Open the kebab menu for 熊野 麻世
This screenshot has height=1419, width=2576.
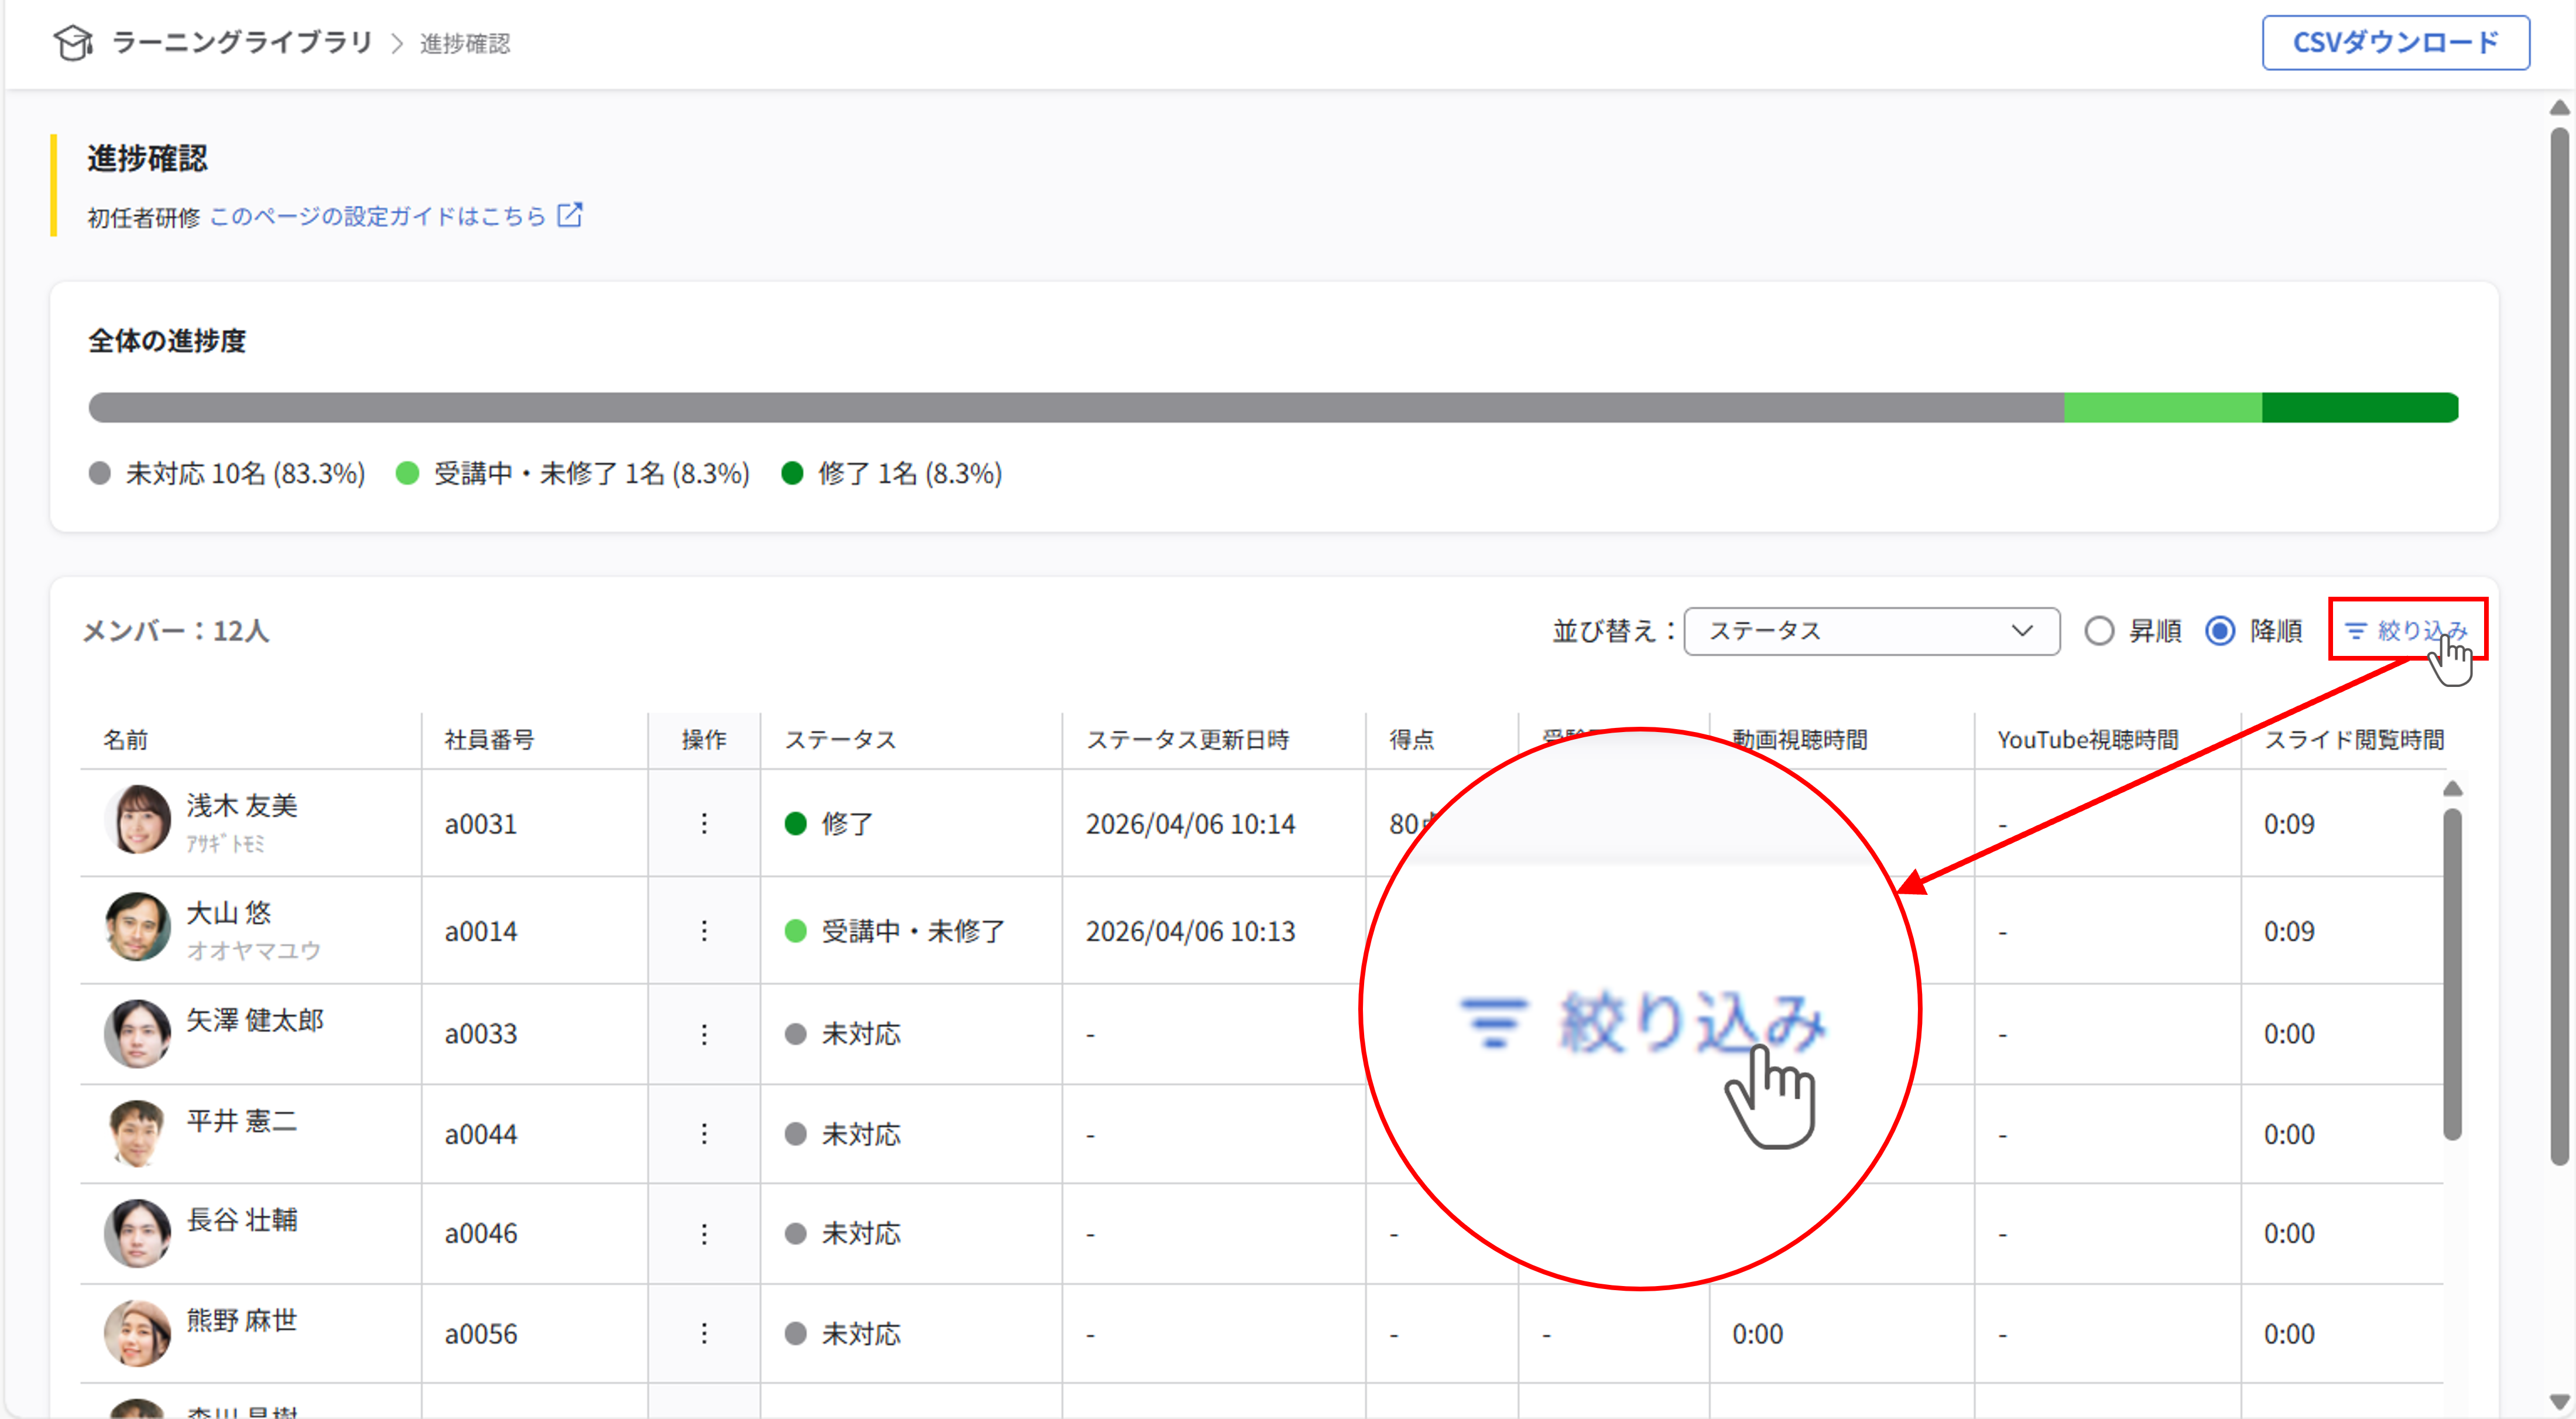click(x=704, y=1333)
